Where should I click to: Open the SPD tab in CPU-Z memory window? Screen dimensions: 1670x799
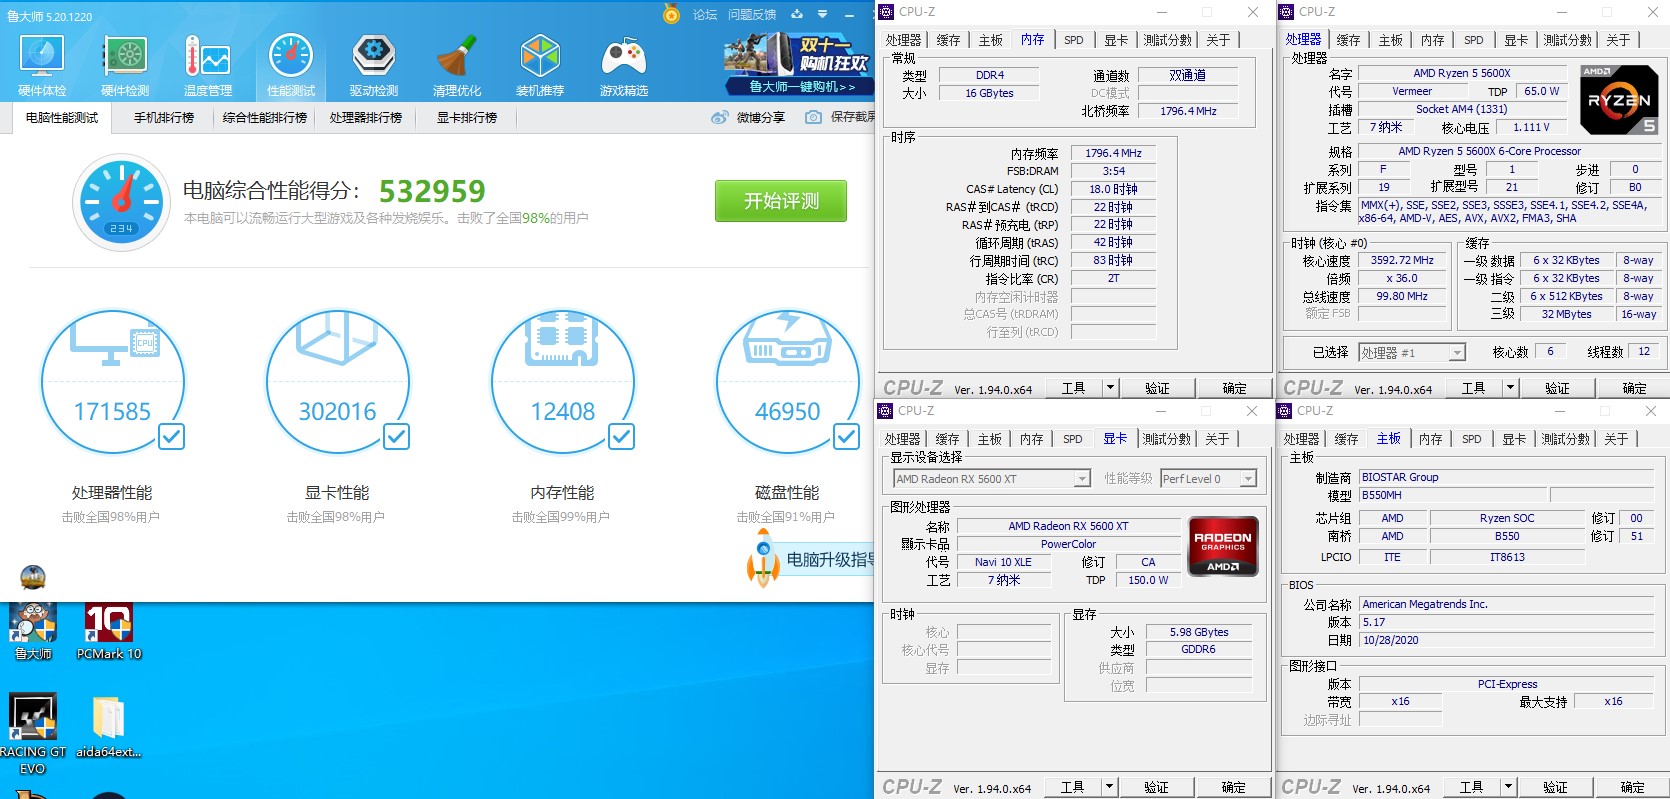[x=1073, y=40]
